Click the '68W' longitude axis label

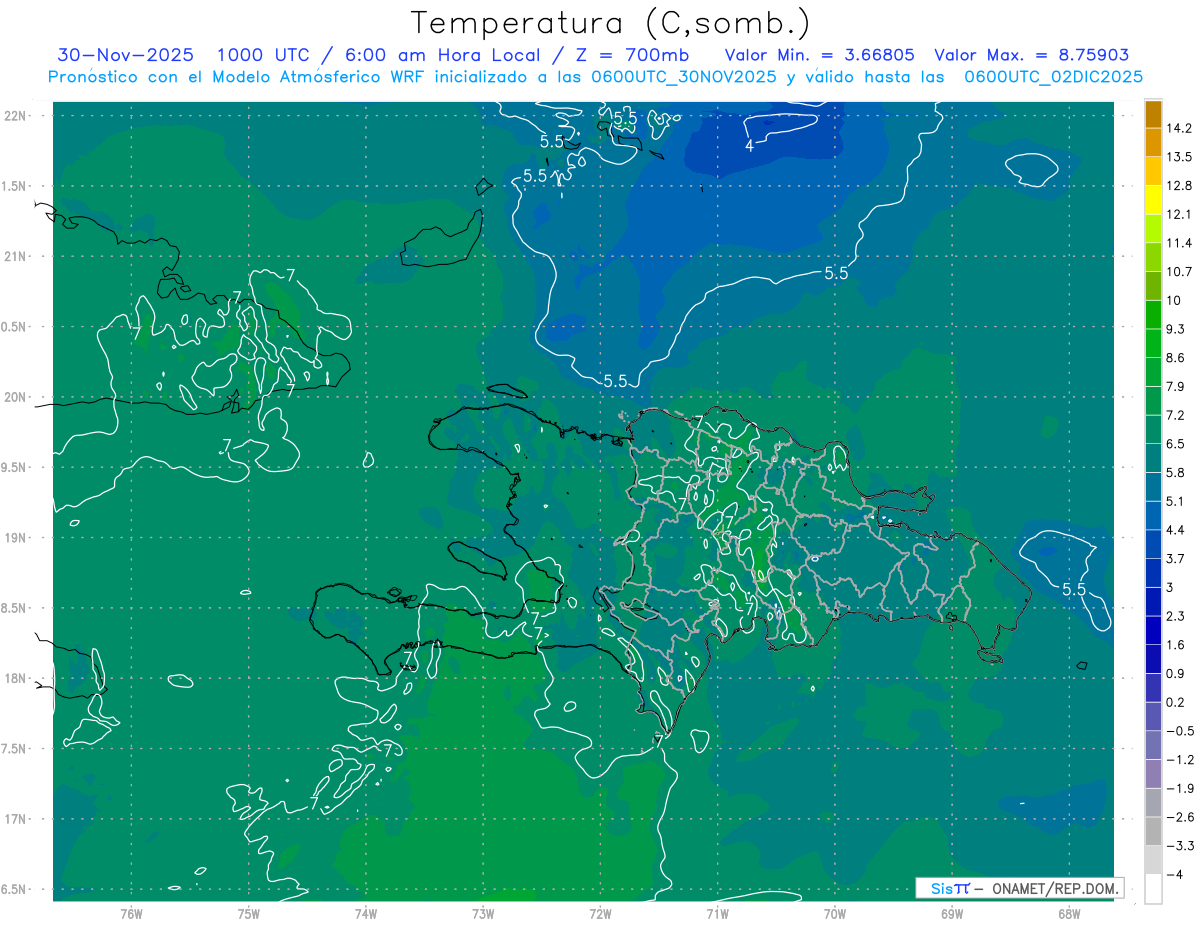1068,914
